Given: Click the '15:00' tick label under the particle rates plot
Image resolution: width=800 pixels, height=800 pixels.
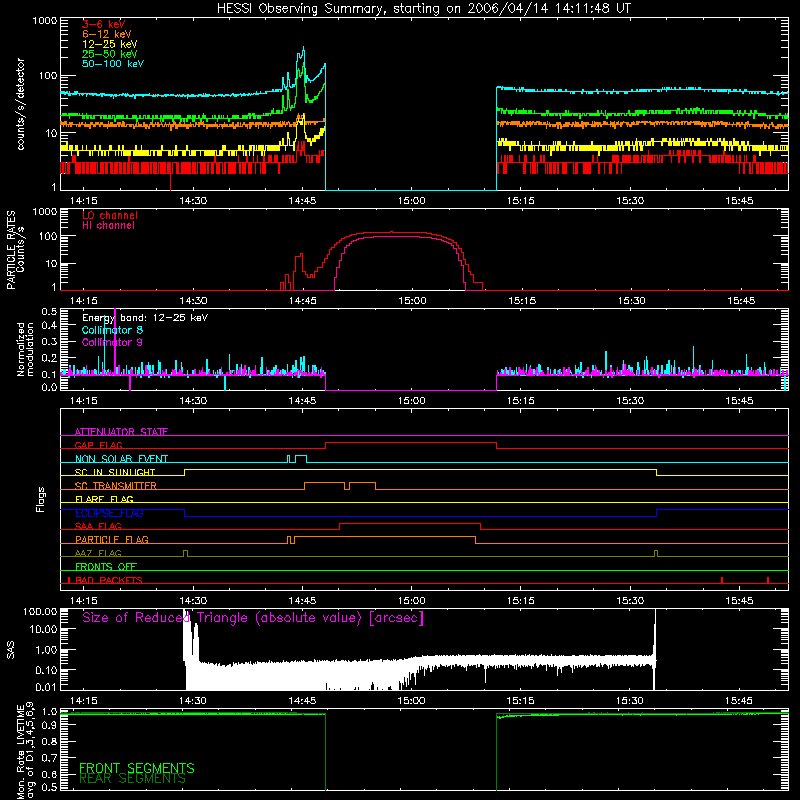Looking at the screenshot, I should (412, 301).
